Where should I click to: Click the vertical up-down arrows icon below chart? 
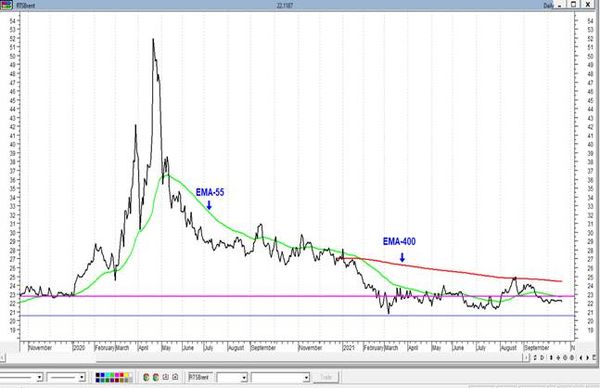click(551, 358)
